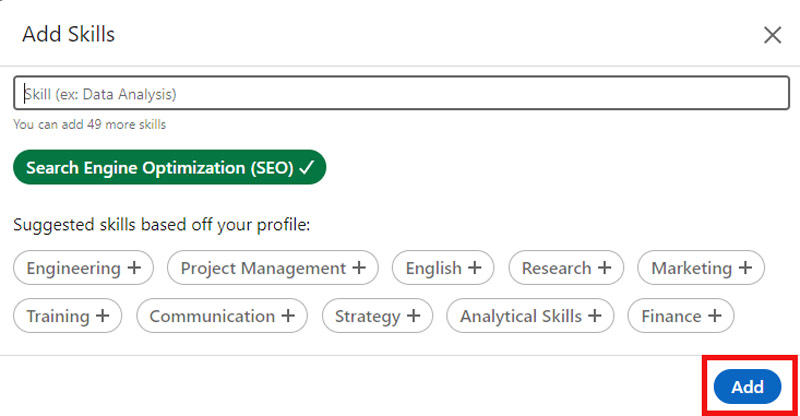
Task: Click the plus icon next to Finance
Action: coord(714,316)
